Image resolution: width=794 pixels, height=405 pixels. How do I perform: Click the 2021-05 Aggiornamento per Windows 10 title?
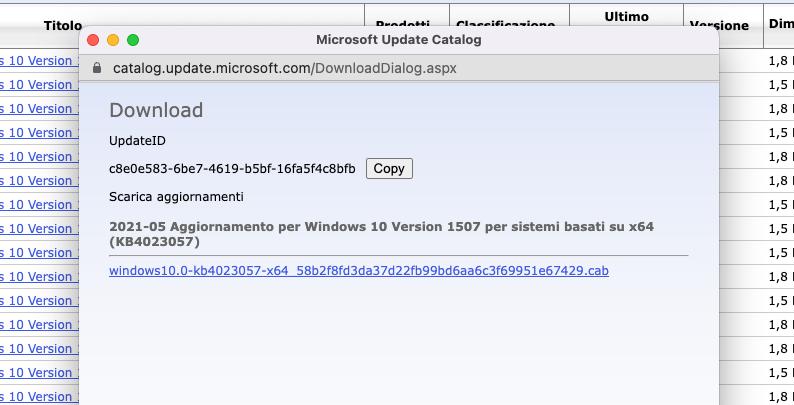coord(381,234)
